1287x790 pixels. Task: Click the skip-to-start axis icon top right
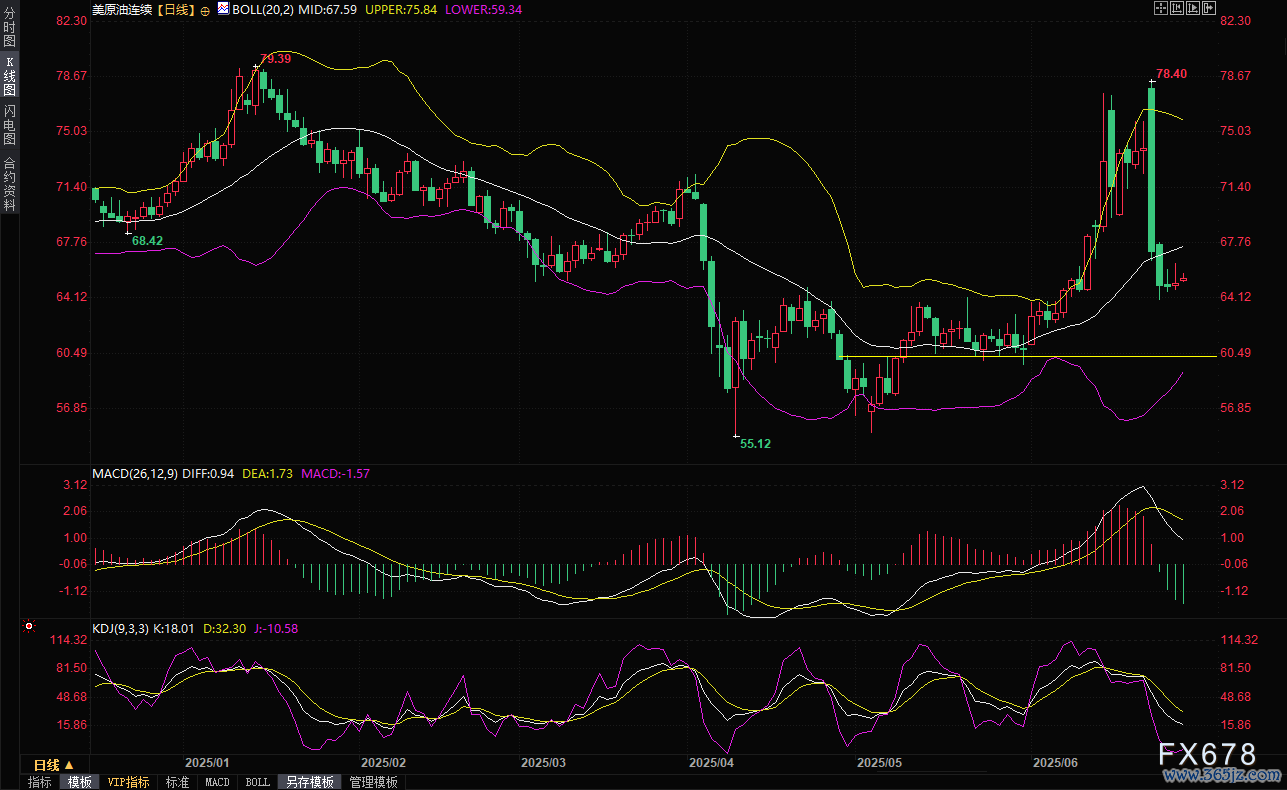1177,8
